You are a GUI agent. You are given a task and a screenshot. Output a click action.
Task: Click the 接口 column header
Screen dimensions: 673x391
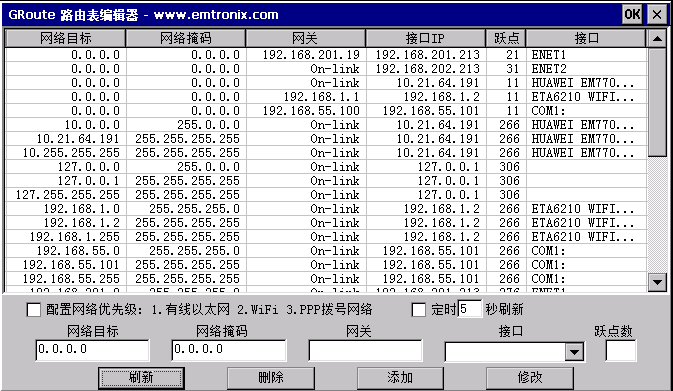pyautogui.click(x=586, y=38)
